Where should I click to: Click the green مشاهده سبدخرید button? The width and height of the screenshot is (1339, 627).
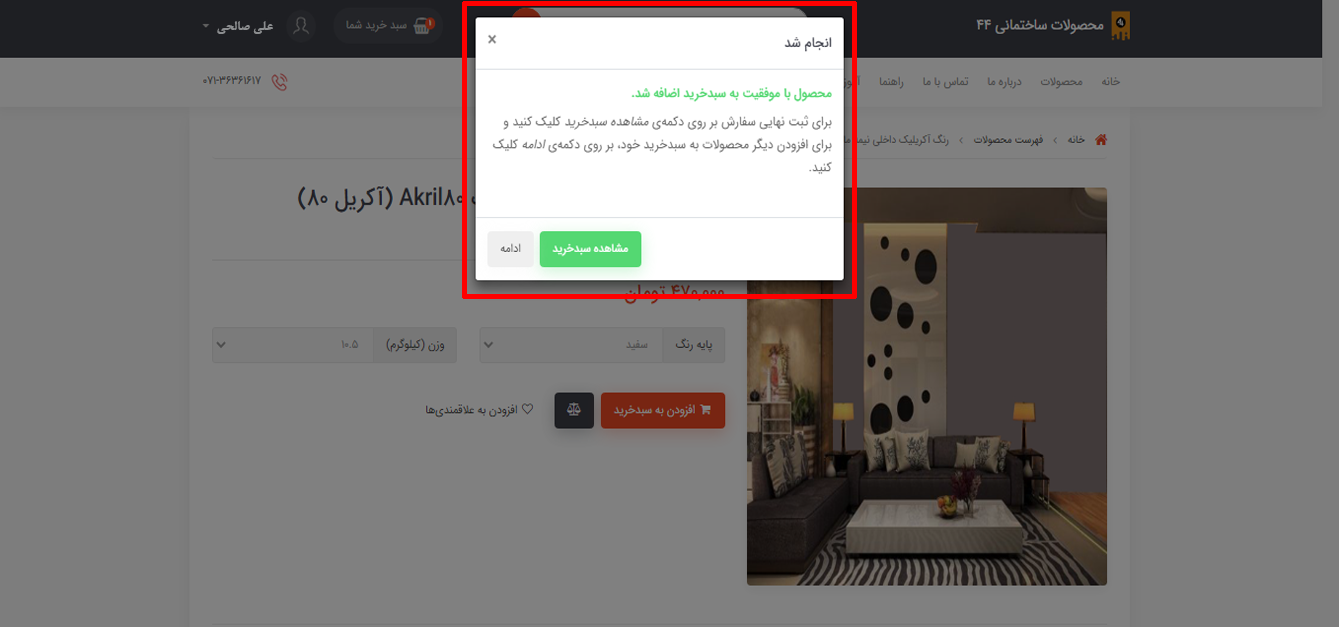[x=590, y=249]
